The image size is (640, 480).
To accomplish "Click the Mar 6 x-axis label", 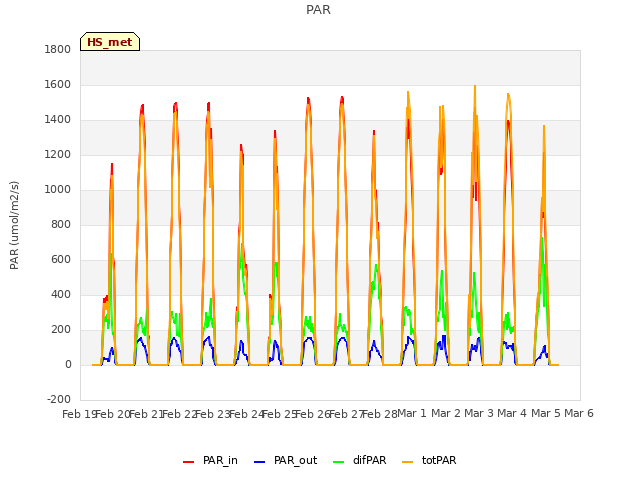I will pos(579,413).
